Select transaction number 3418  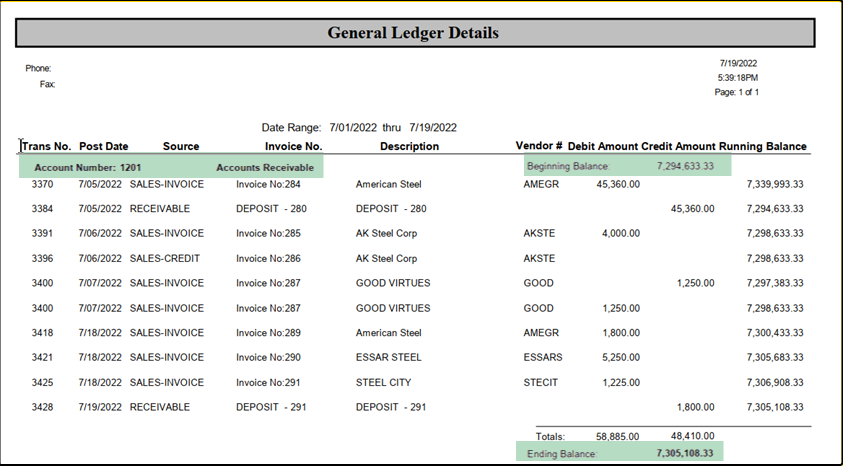click(x=42, y=333)
